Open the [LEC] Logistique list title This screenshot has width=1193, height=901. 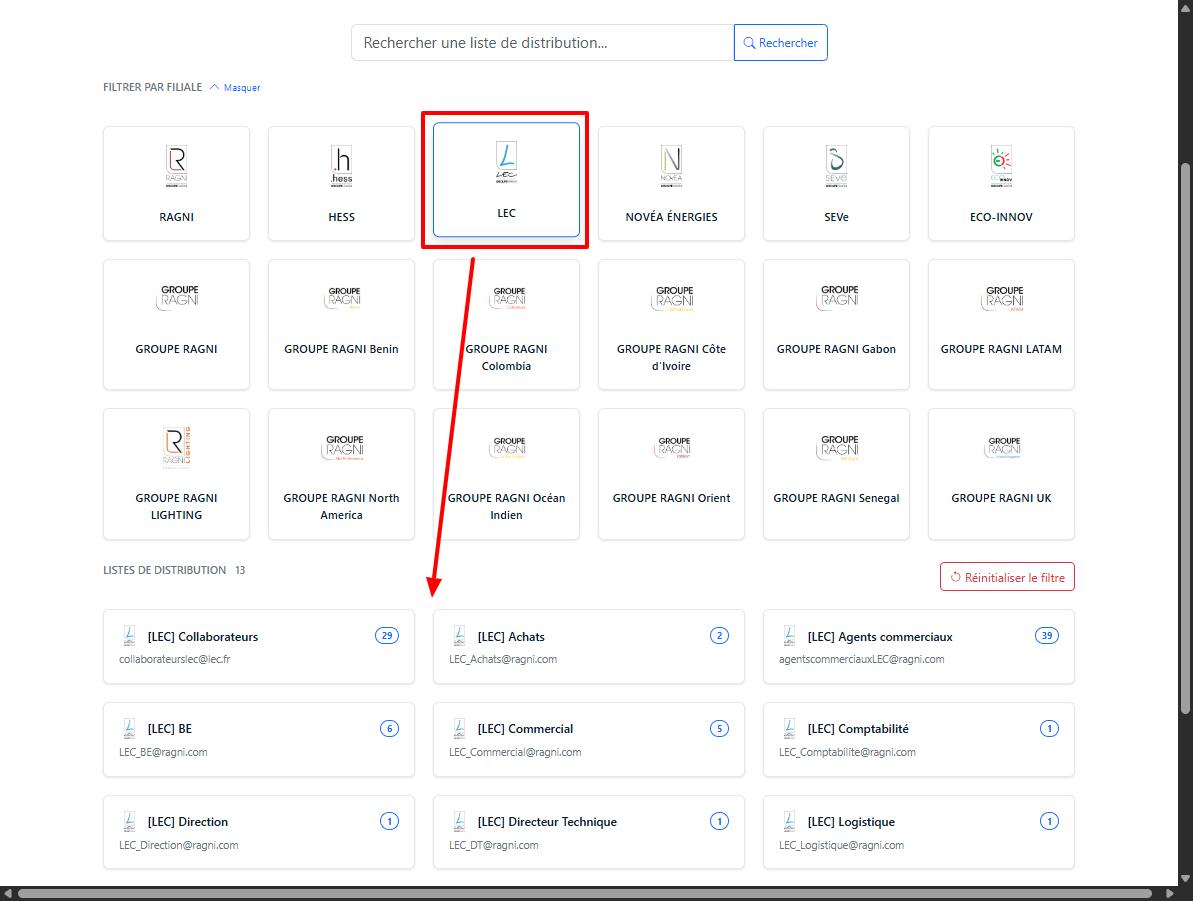click(851, 822)
